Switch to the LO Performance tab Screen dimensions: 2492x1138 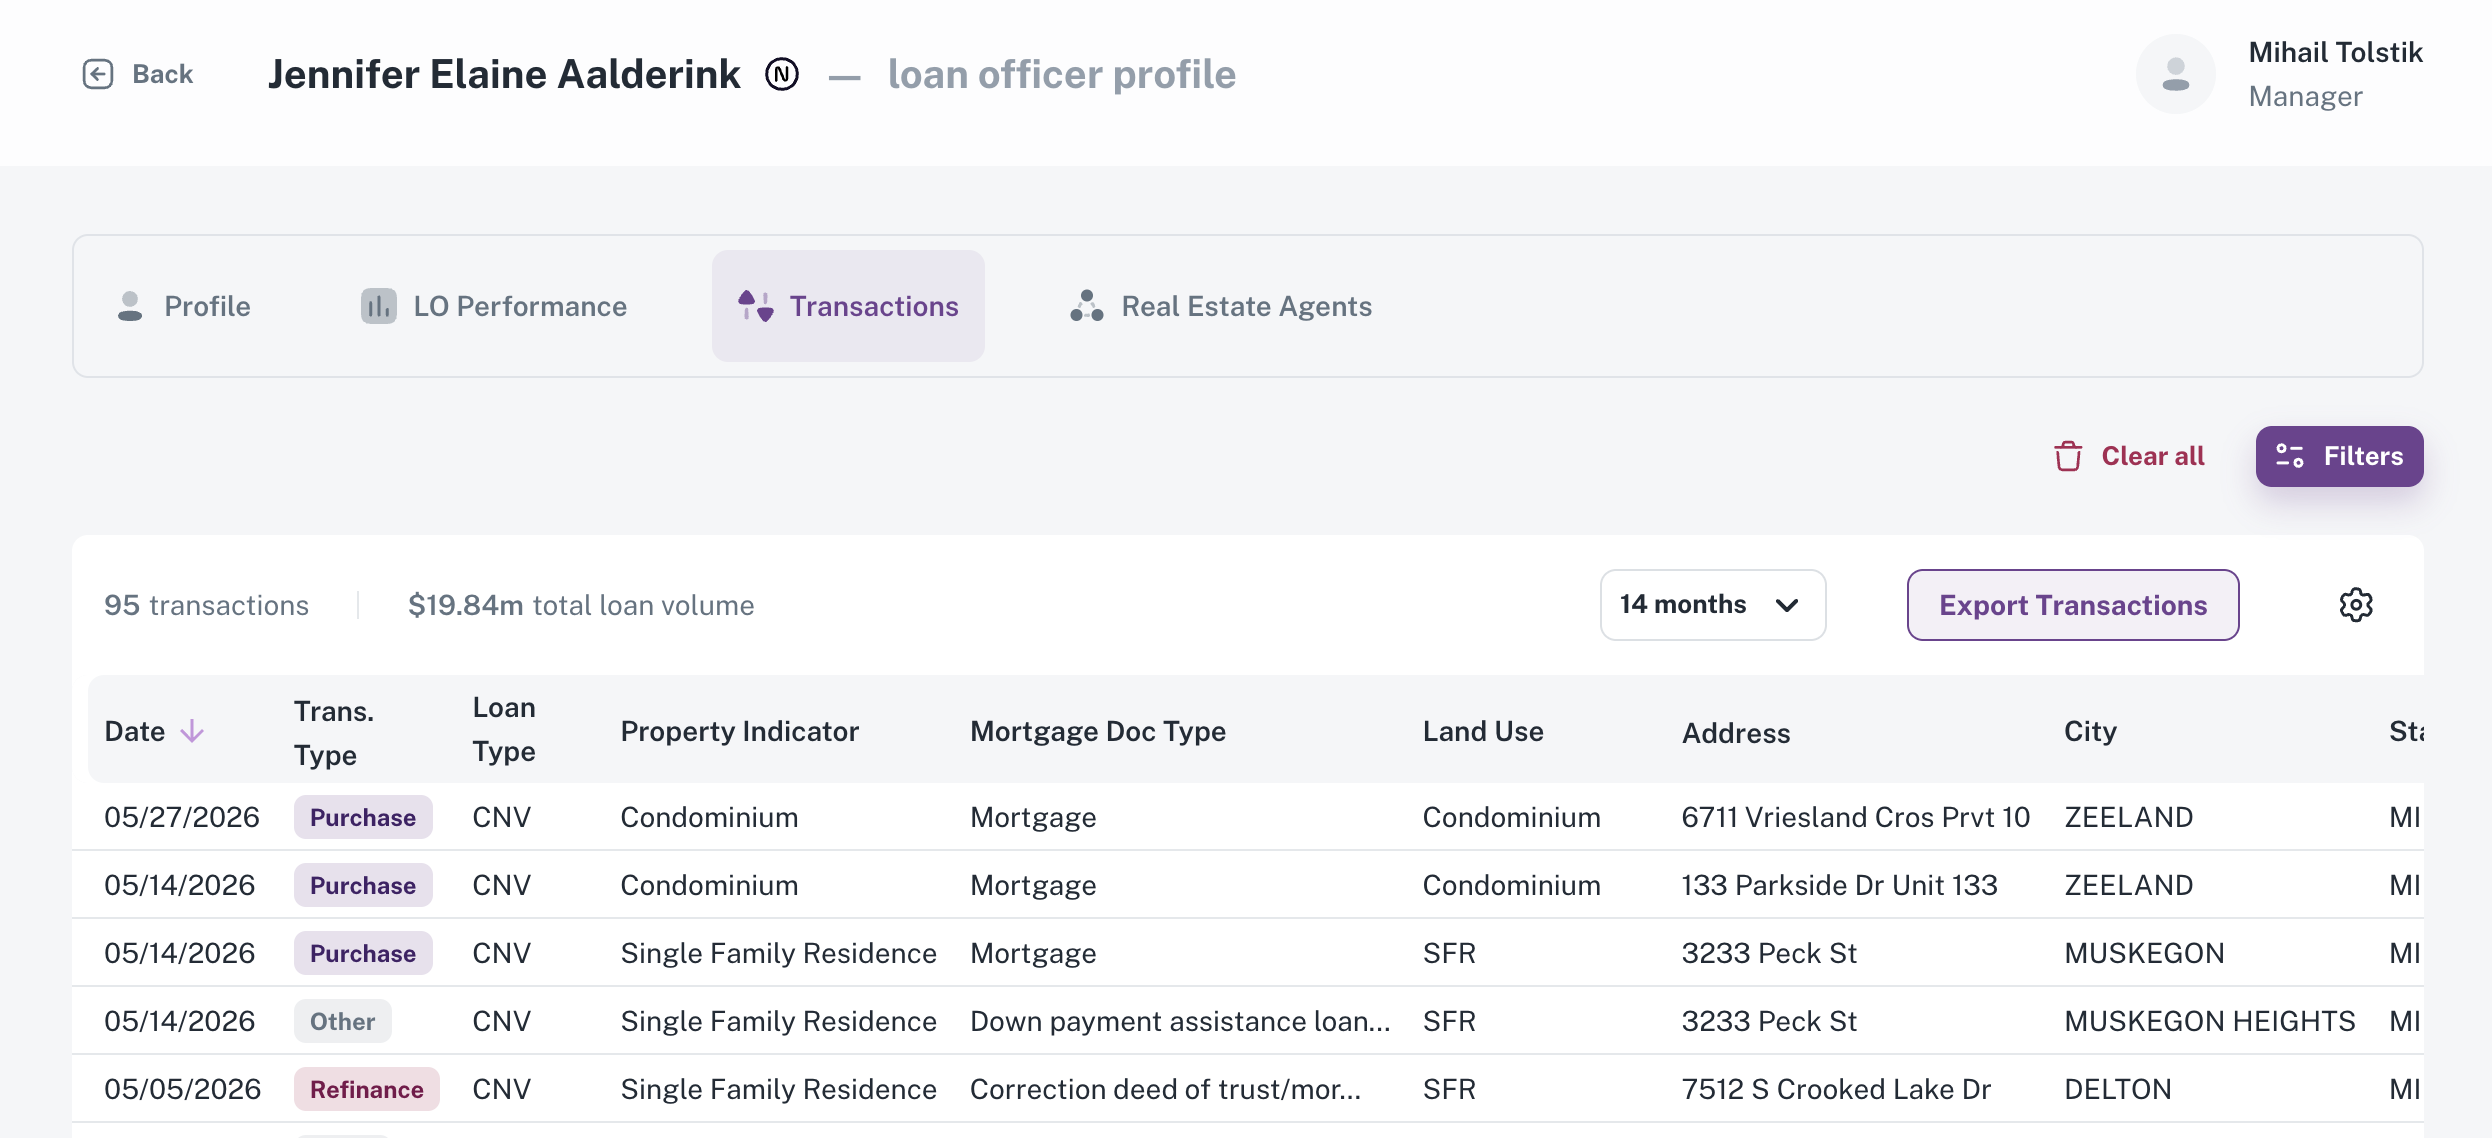pyautogui.click(x=494, y=306)
